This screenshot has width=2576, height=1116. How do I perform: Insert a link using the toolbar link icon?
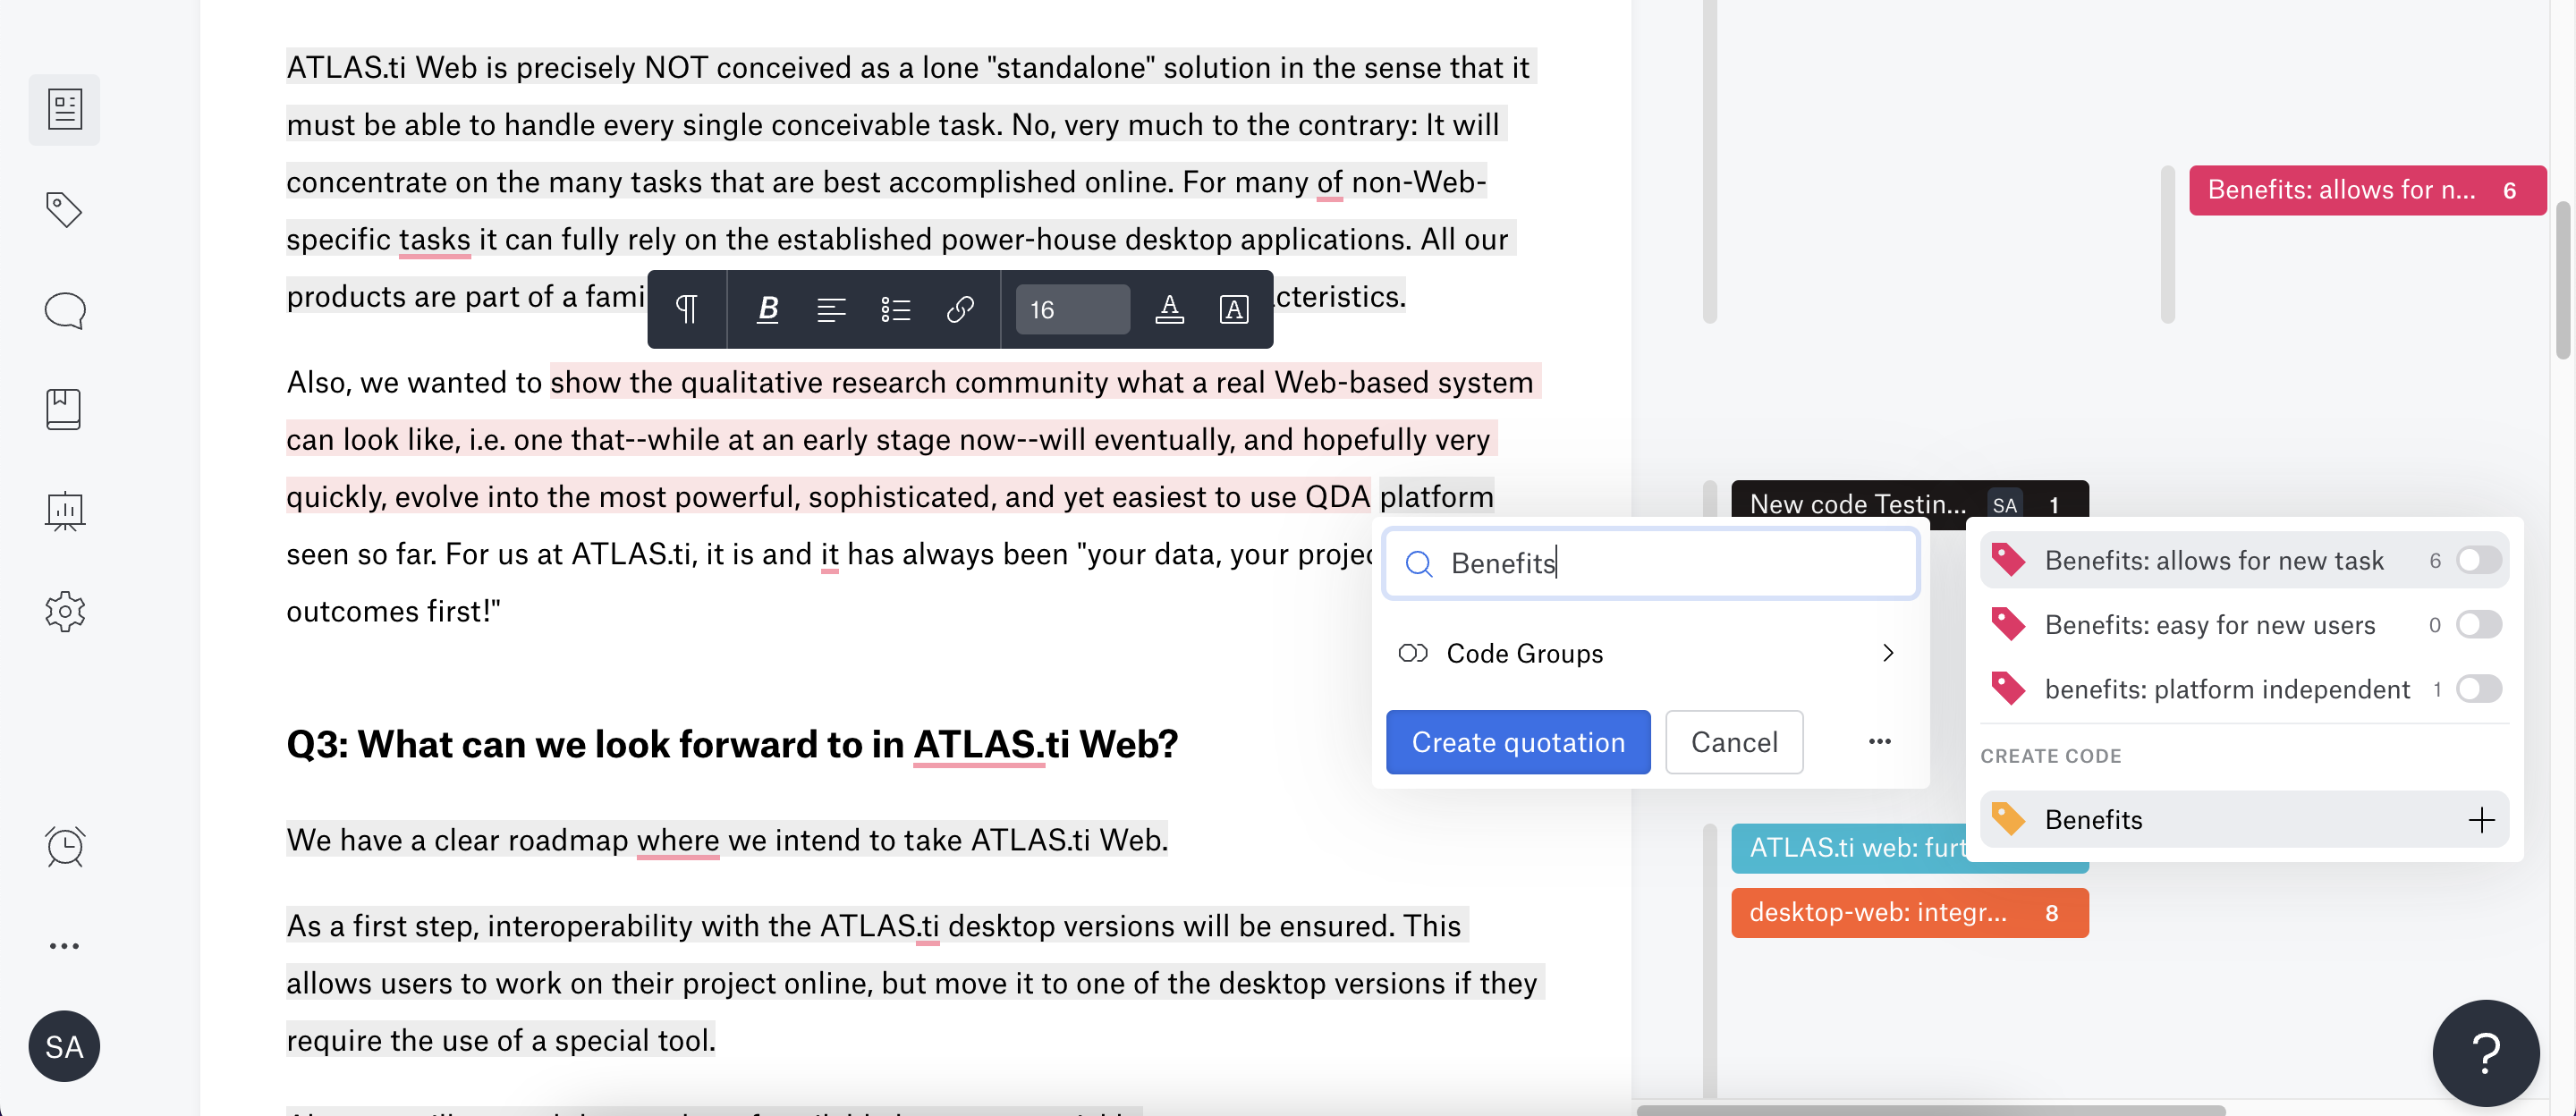click(960, 310)
